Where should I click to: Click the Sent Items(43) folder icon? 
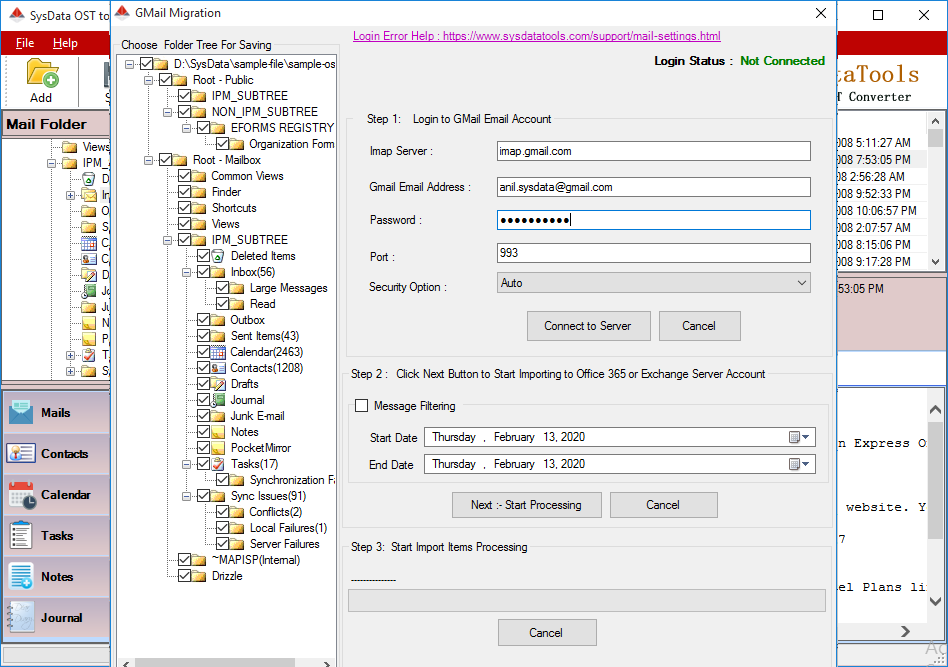[218, 336]
